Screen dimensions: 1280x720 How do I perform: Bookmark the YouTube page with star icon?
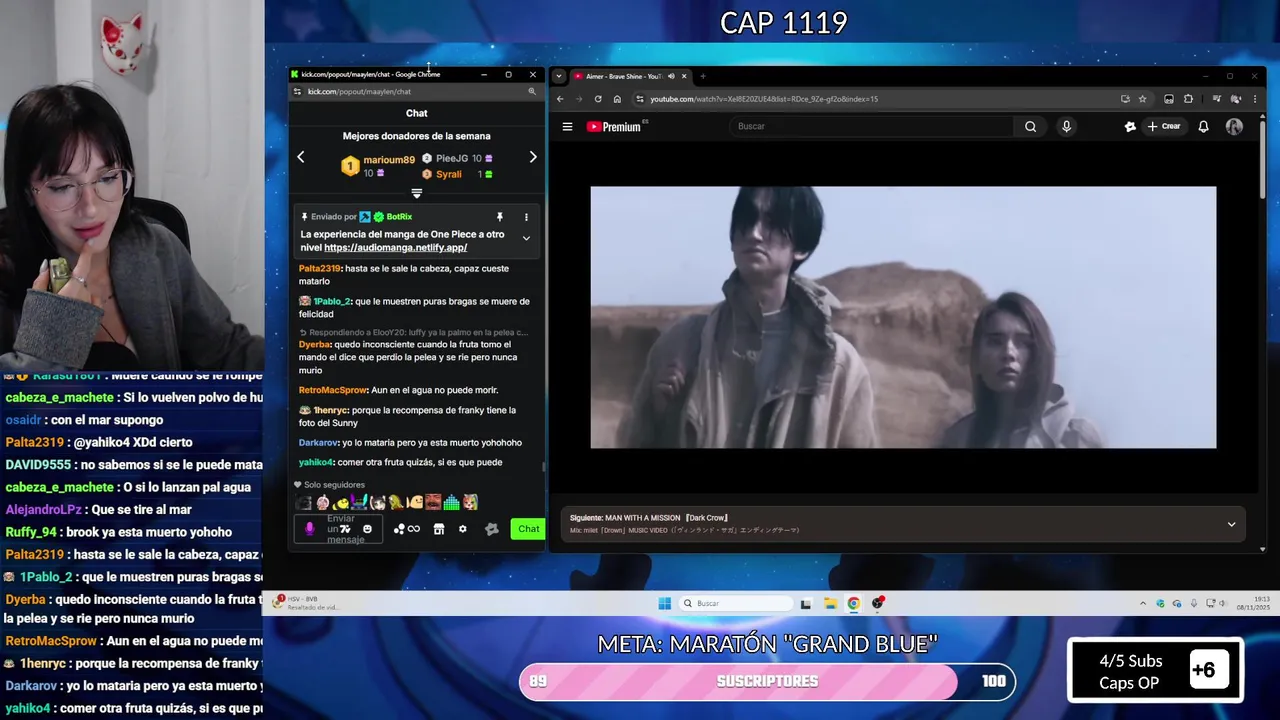[1142, 99]
